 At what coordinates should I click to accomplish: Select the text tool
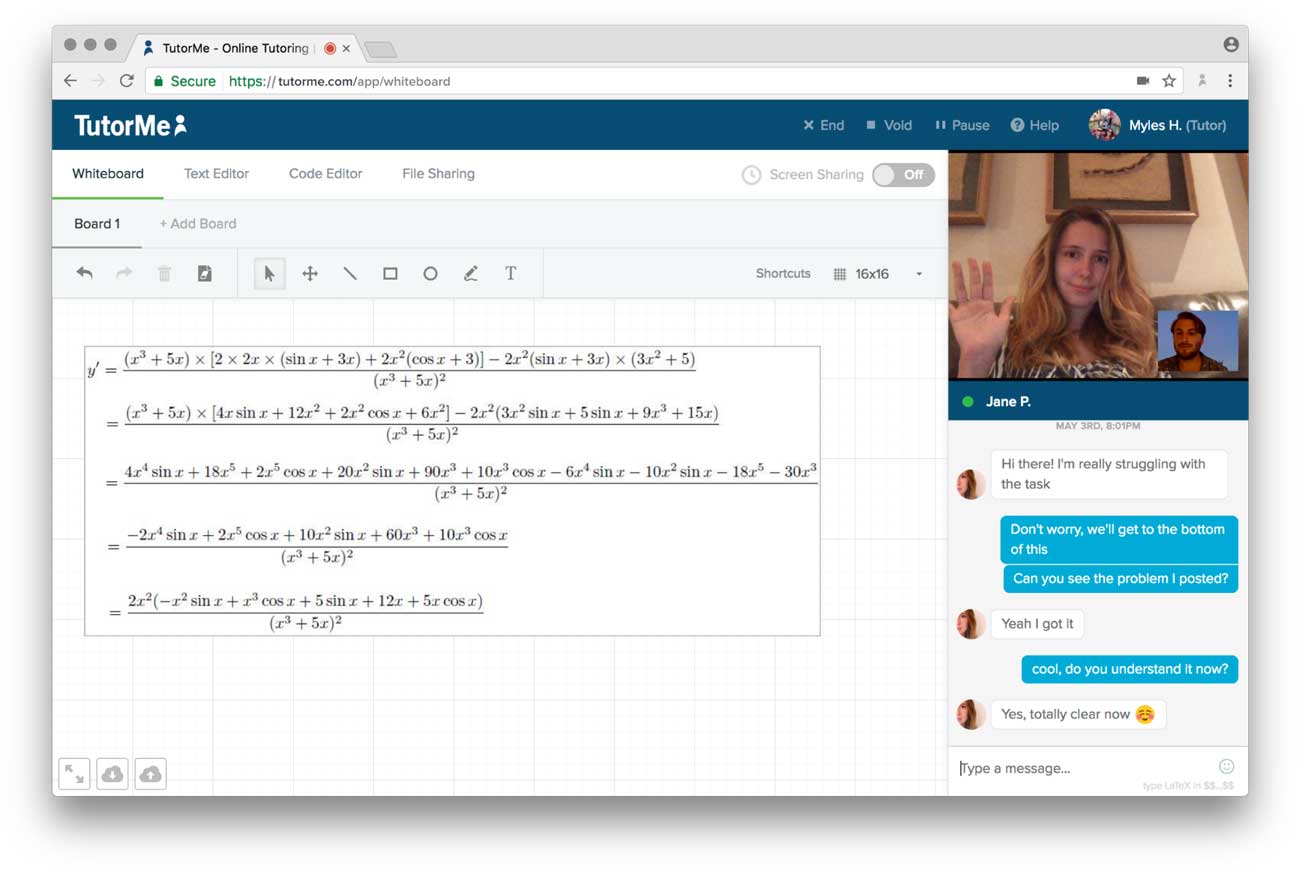510,273
